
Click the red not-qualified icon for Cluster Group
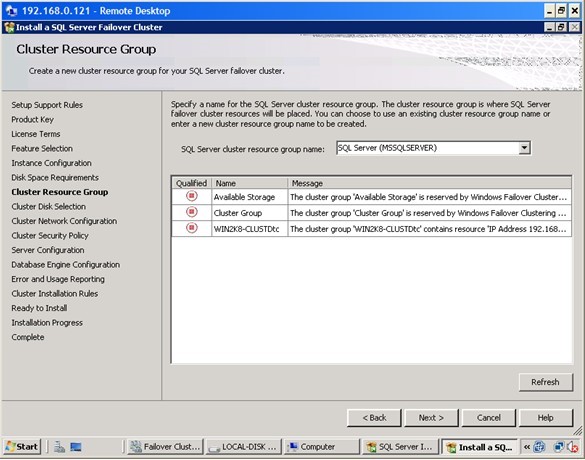[192, 212]
